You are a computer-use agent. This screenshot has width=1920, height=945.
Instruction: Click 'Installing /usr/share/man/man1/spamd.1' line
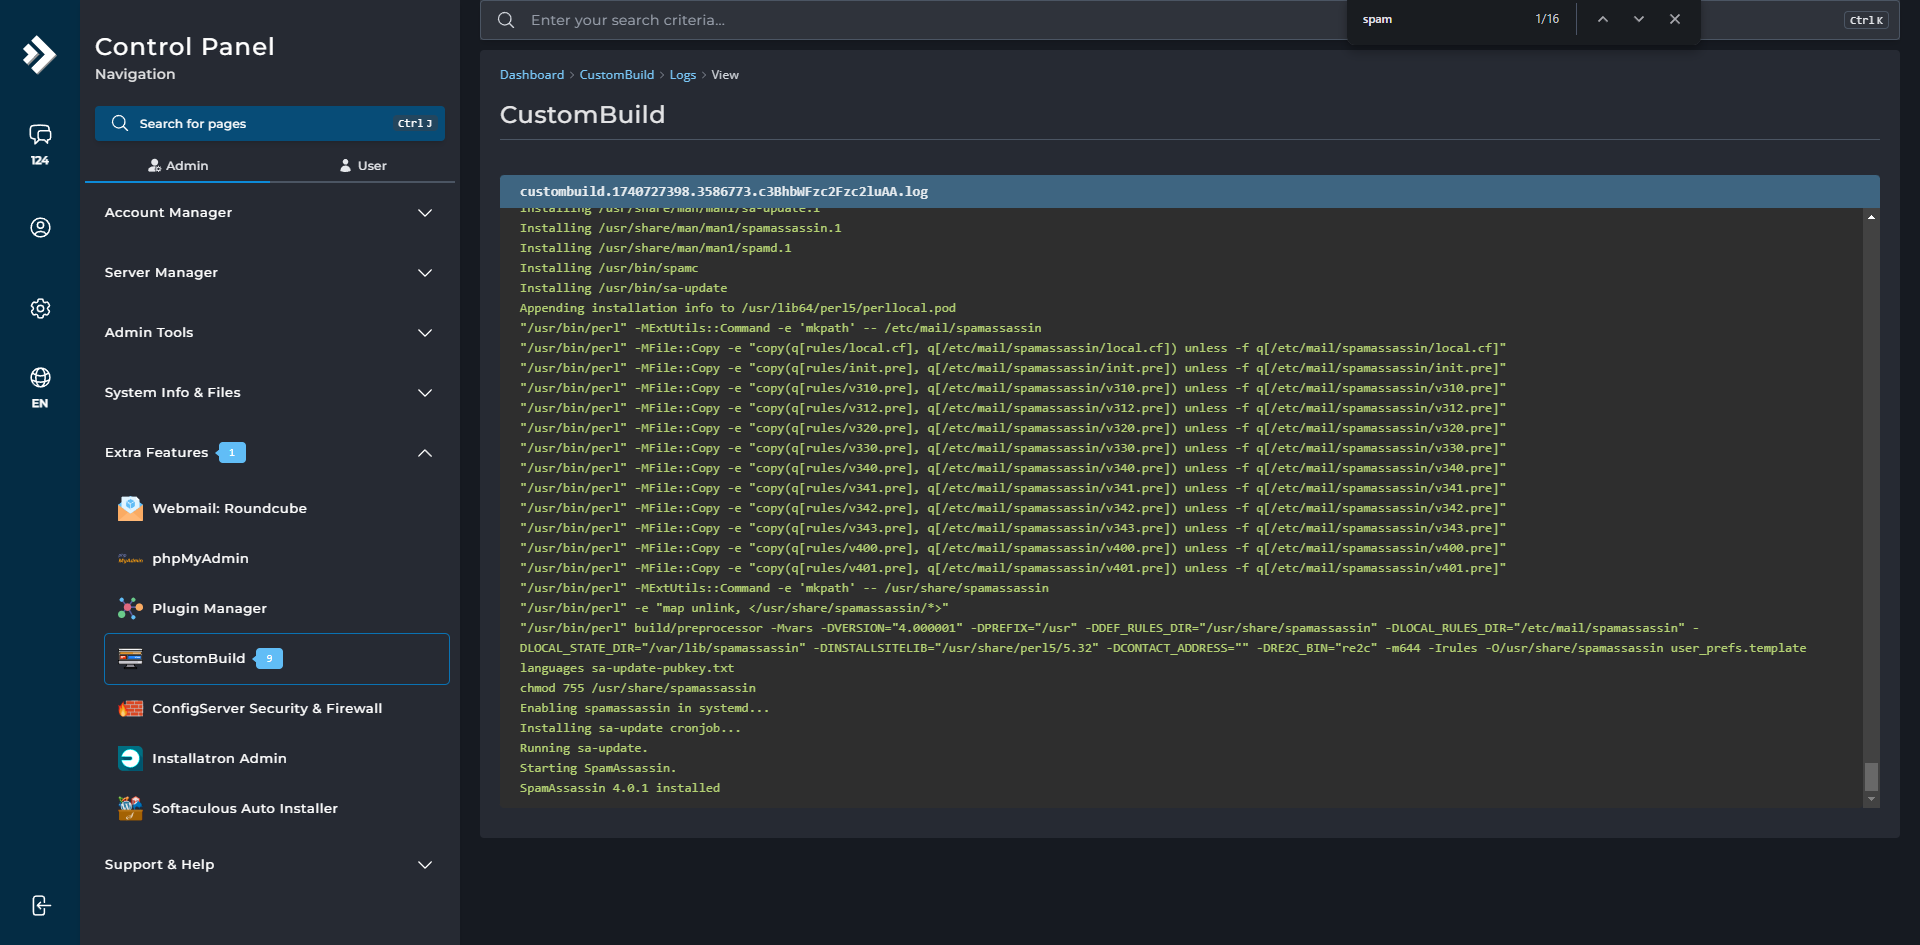coord(656,248)
